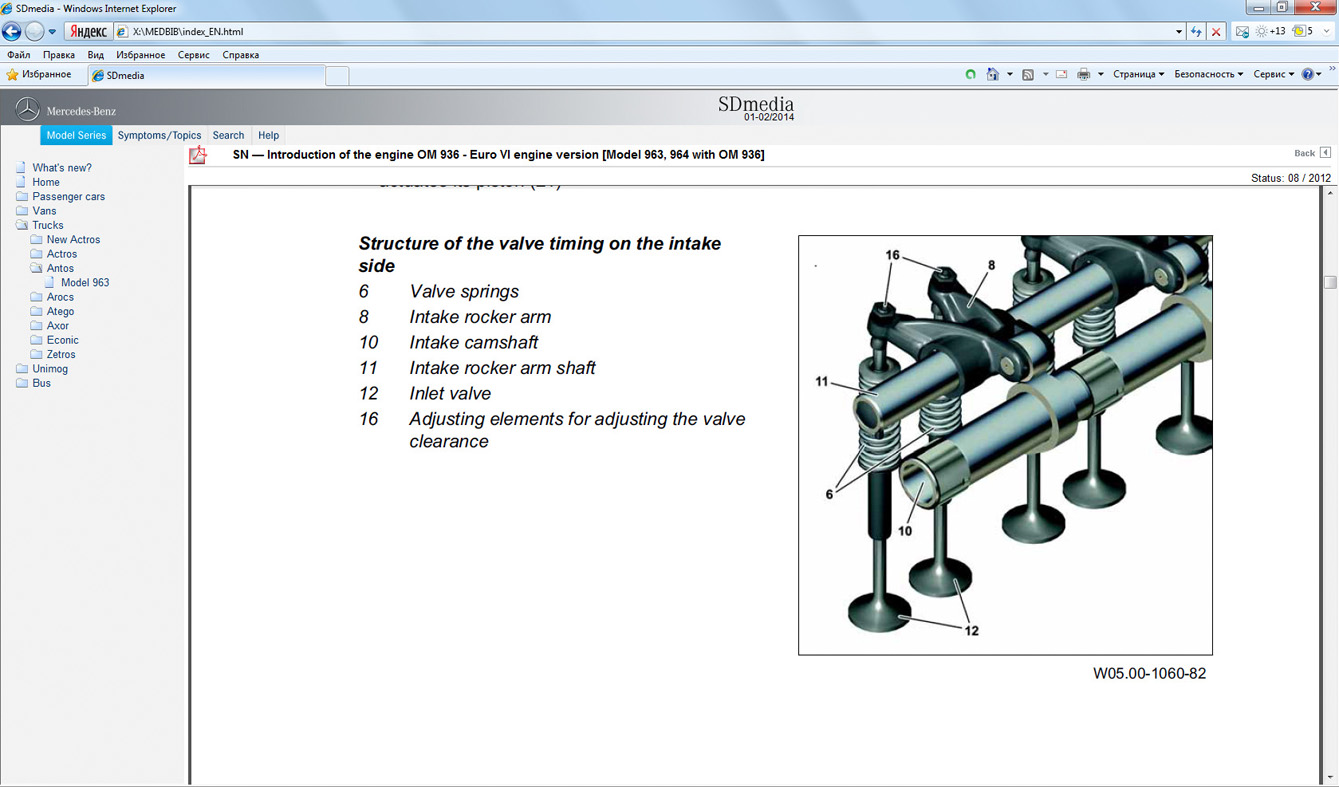The width and height of the screenshot is (1339, 787).
Task: Click the home page icon
Action: 992,75
